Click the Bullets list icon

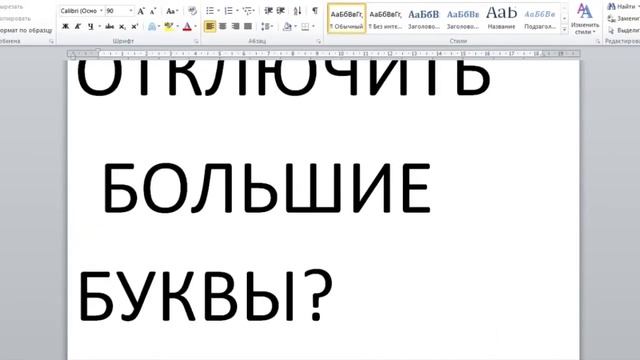[x=210, y=11]
